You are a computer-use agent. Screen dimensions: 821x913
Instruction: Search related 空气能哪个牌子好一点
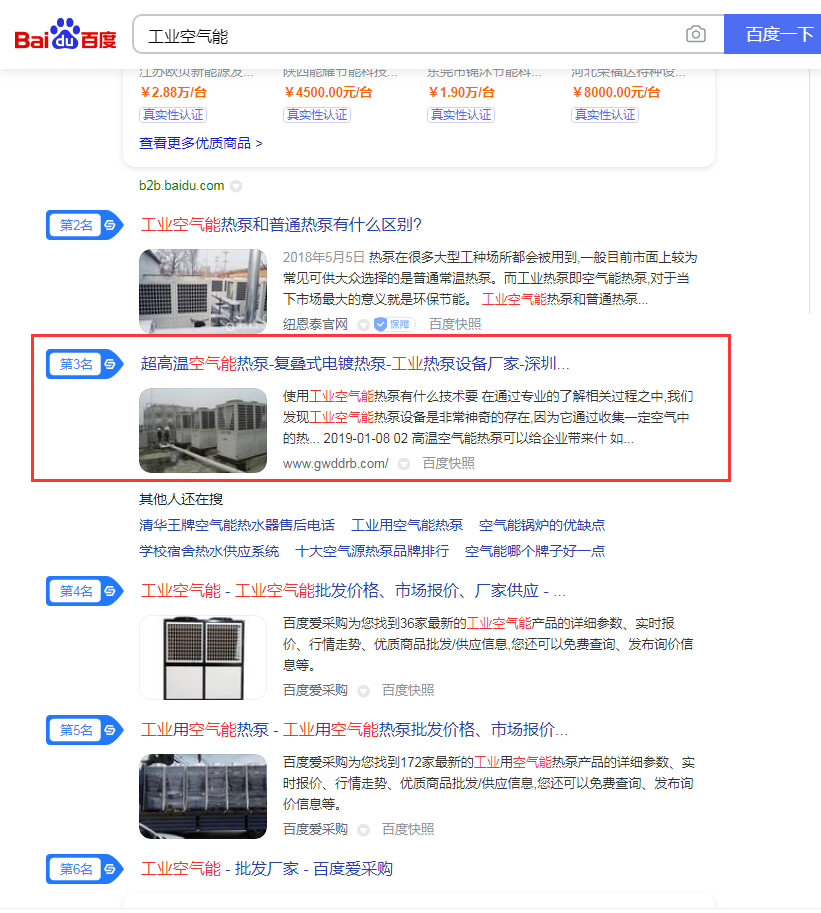coord(535,551)
